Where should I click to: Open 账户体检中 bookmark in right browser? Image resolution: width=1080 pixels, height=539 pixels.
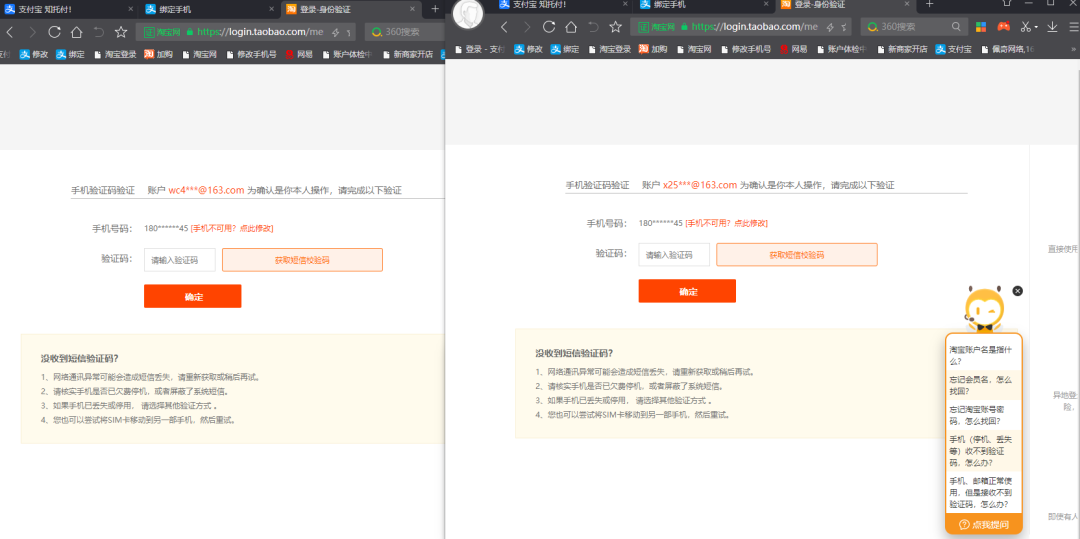click(x=842, y=50)
